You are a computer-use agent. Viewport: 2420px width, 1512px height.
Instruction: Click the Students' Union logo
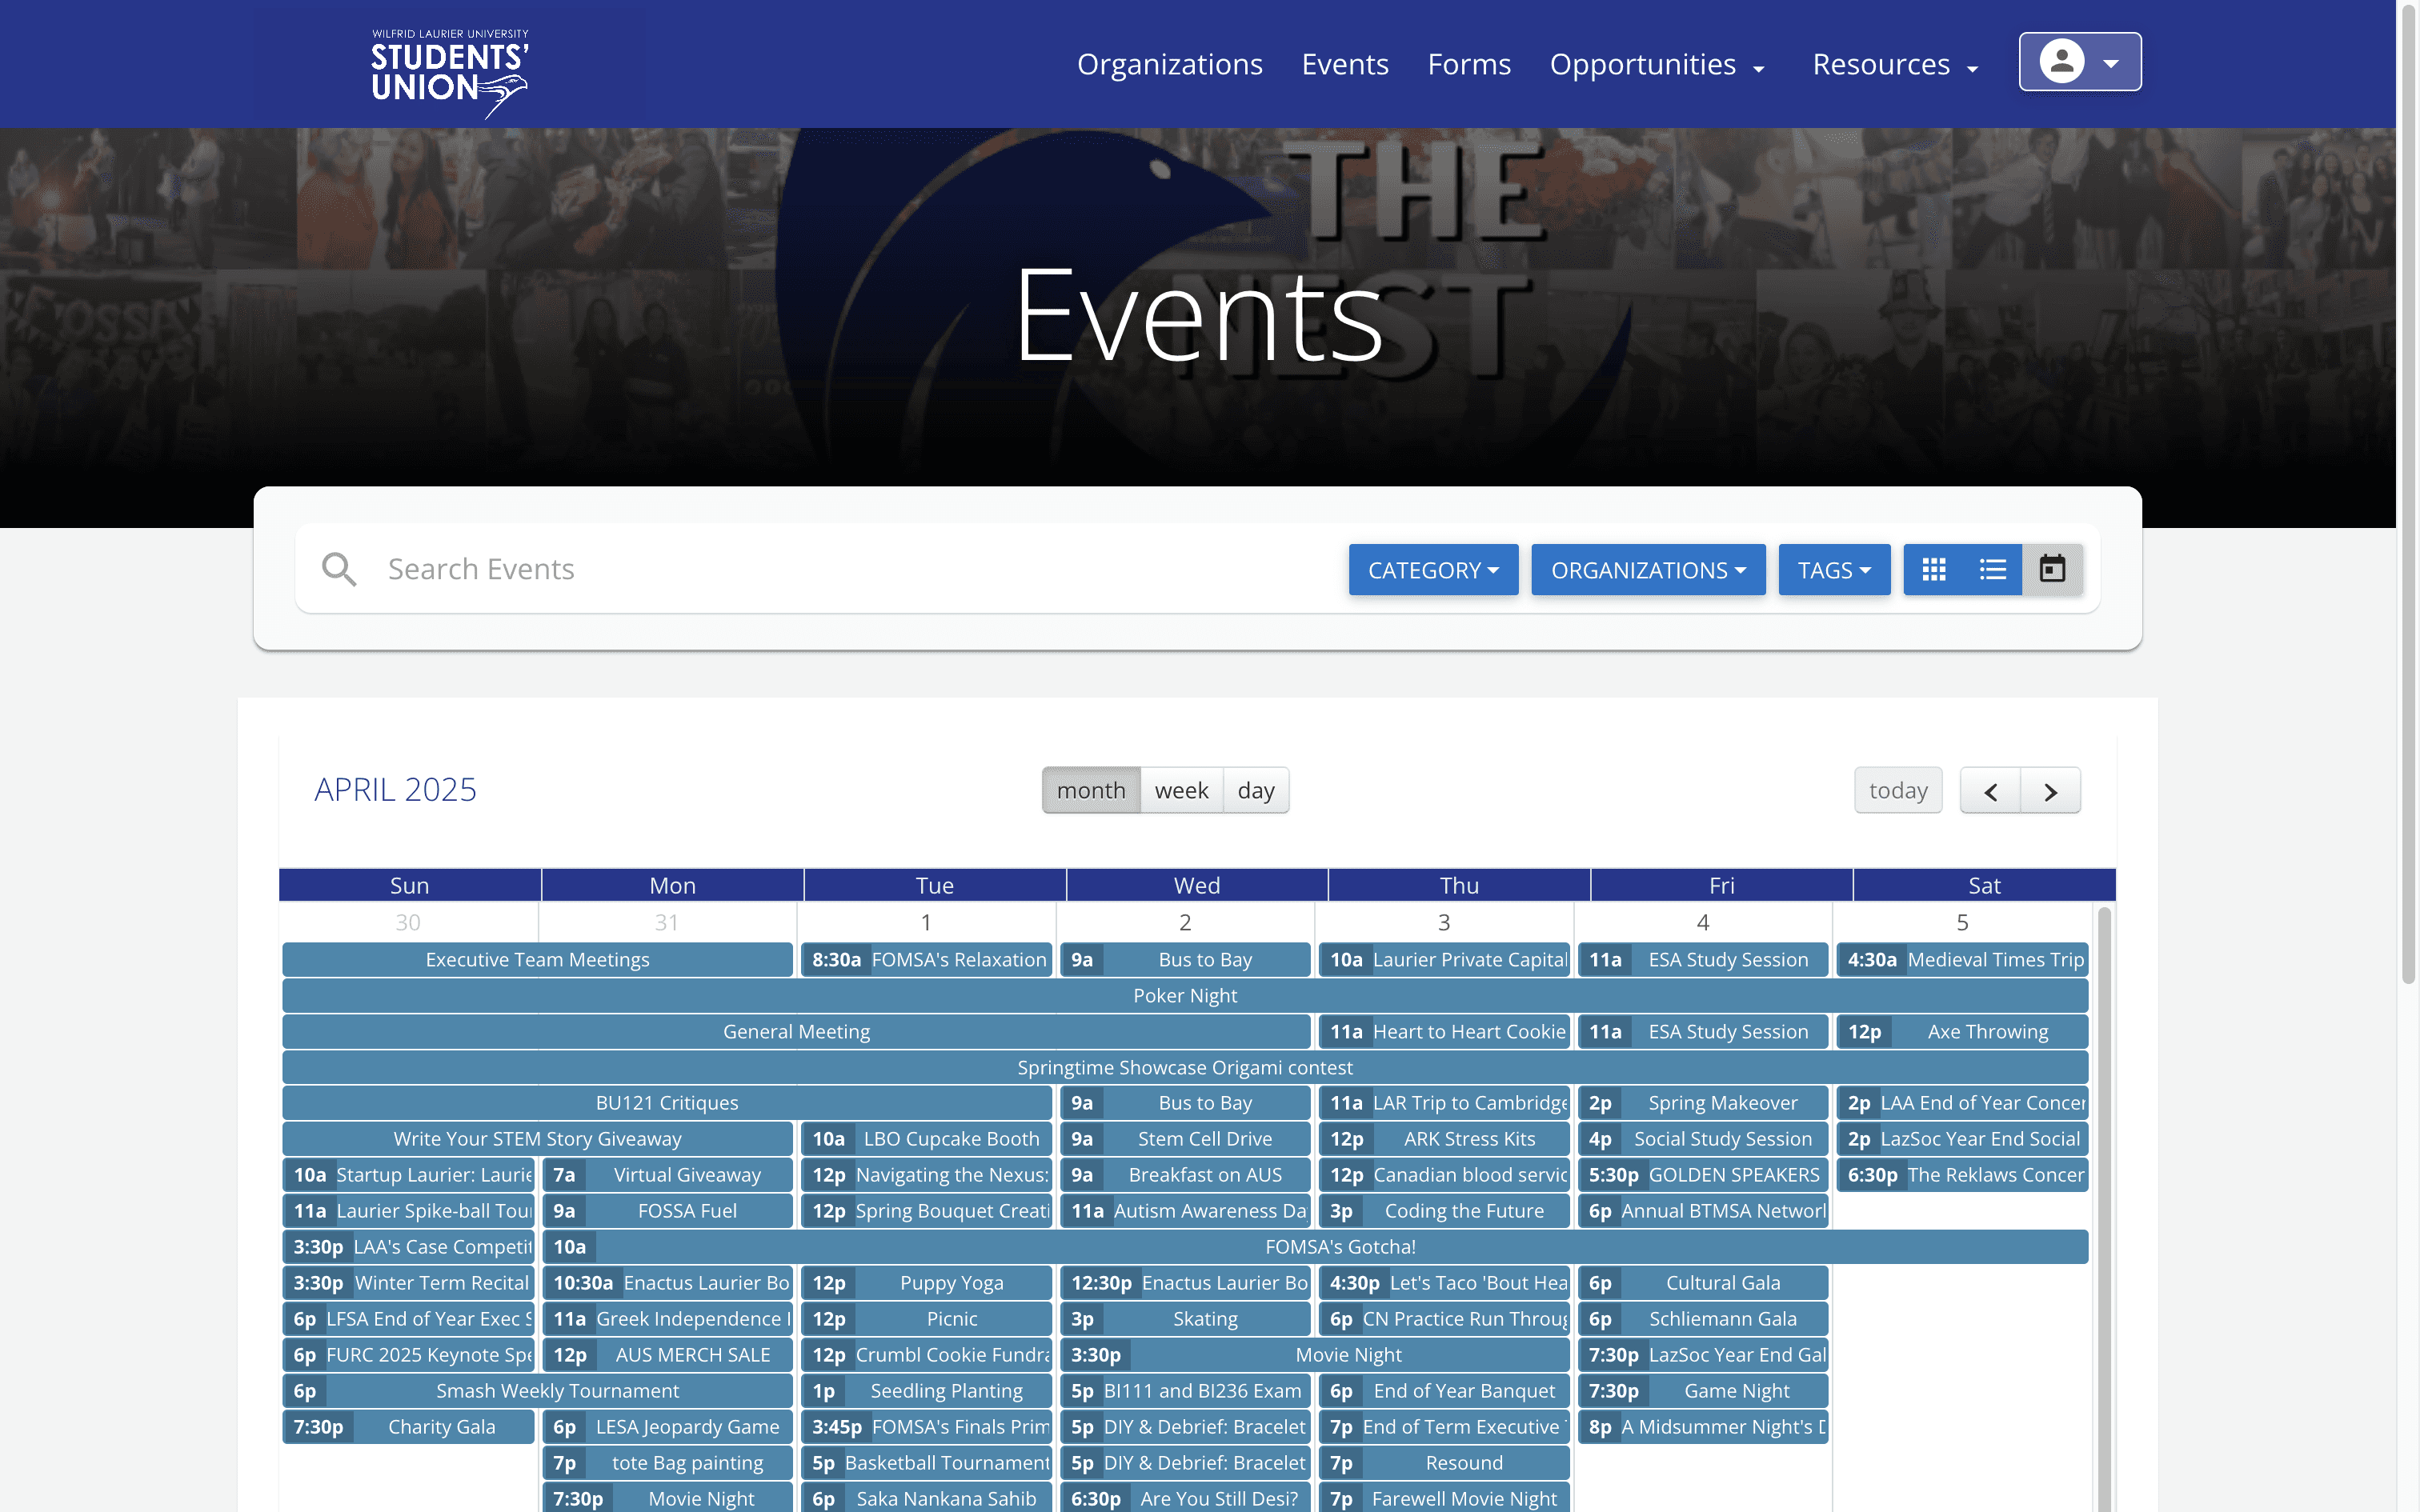pyautogui.click(x=449, y=72)
